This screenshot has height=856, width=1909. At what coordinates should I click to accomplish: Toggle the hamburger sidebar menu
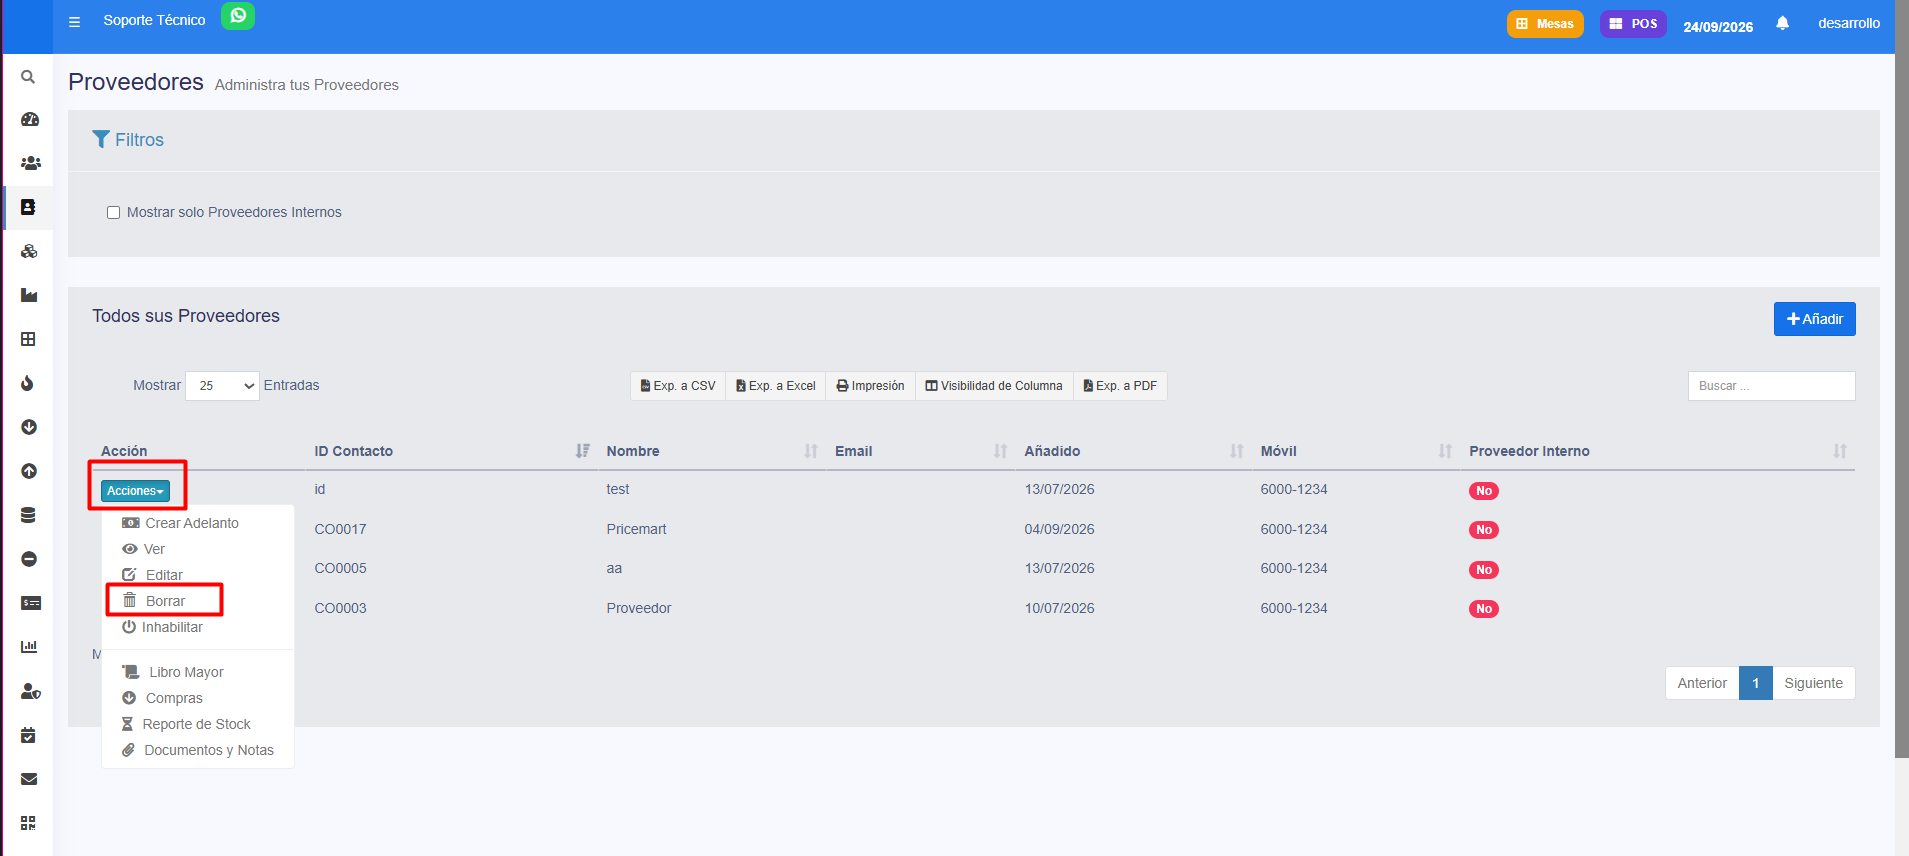(x=74, y=21)
